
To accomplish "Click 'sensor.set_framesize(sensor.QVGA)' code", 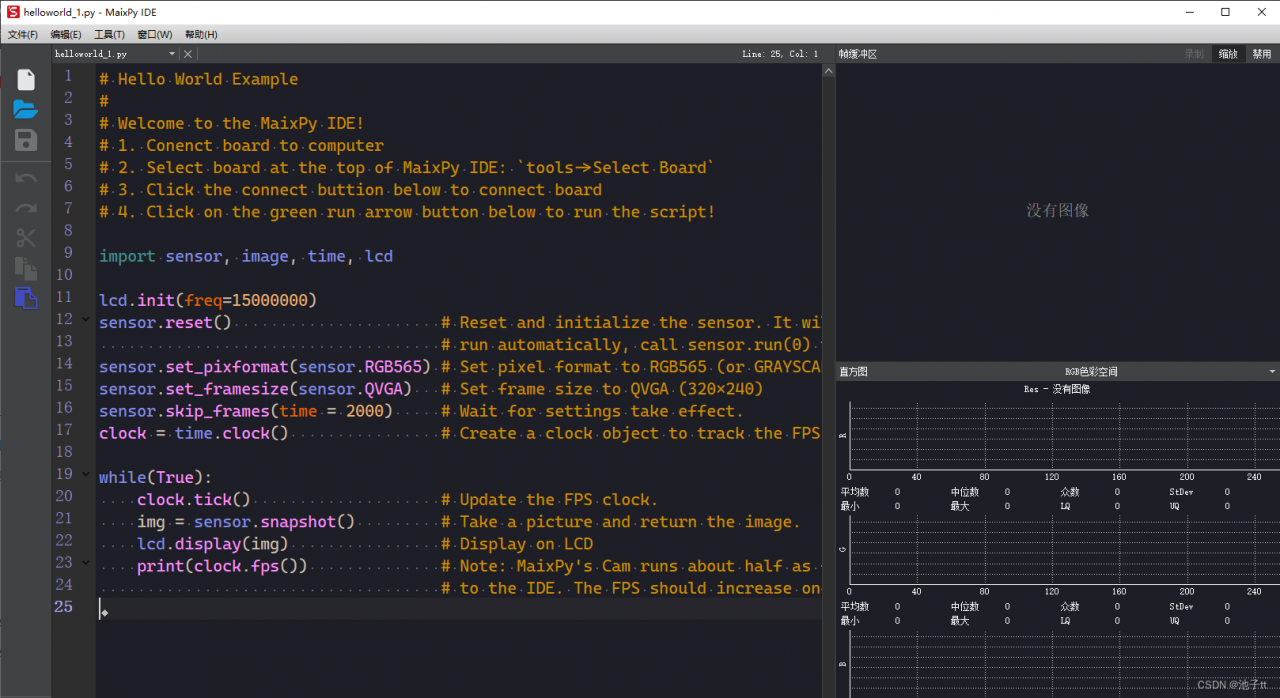I will pyautogui.click(x=255, y=388).
